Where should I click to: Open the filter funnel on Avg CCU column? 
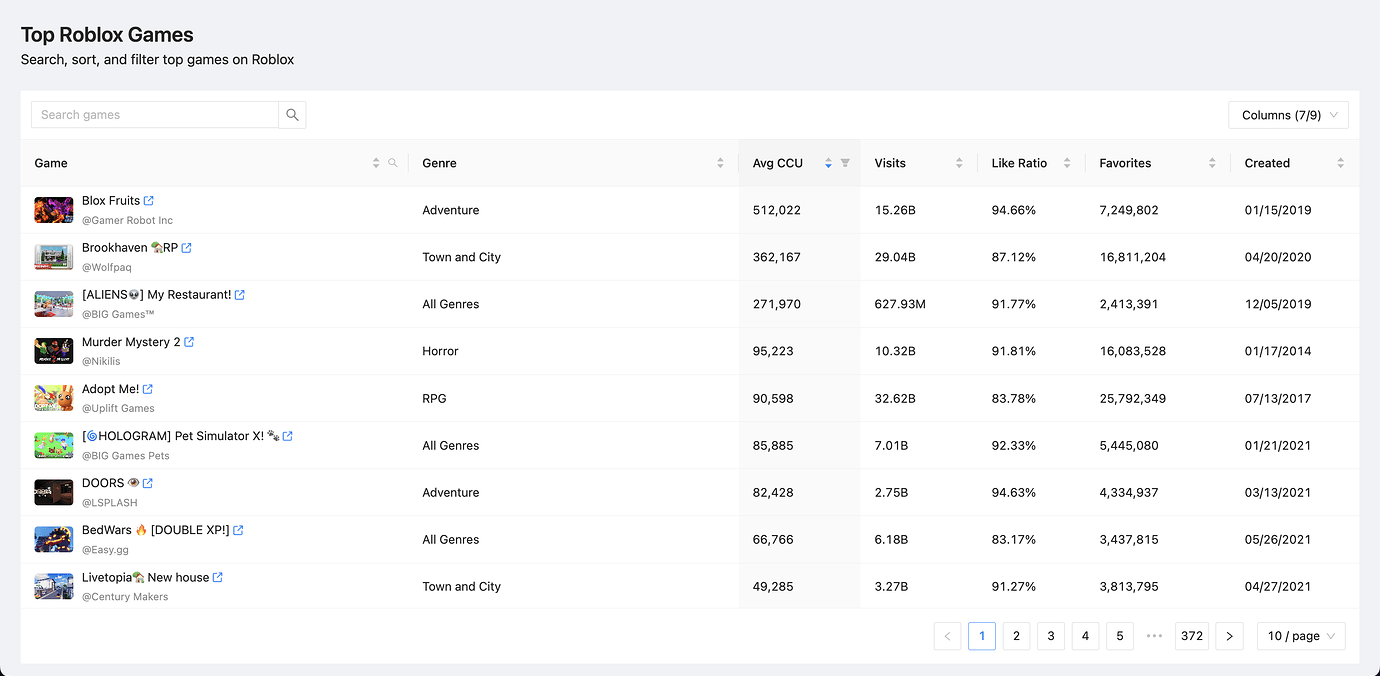pos(847,162)
